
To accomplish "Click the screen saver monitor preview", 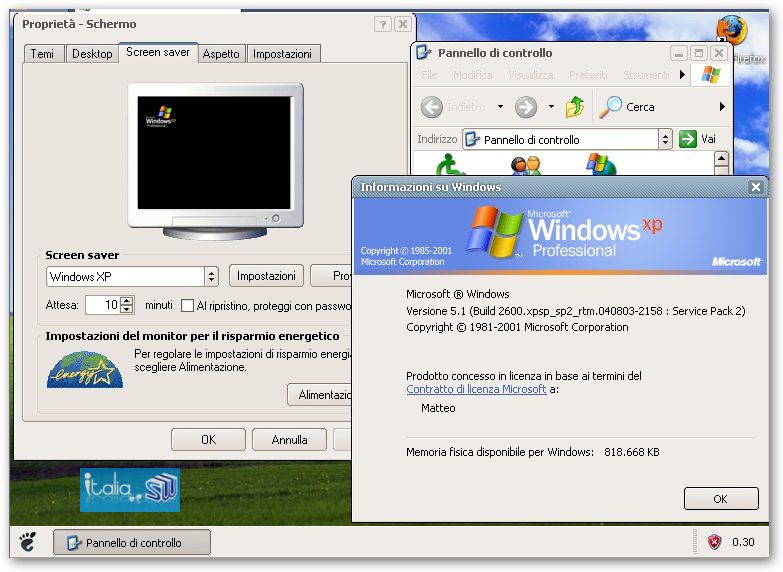I will [214, 153].
